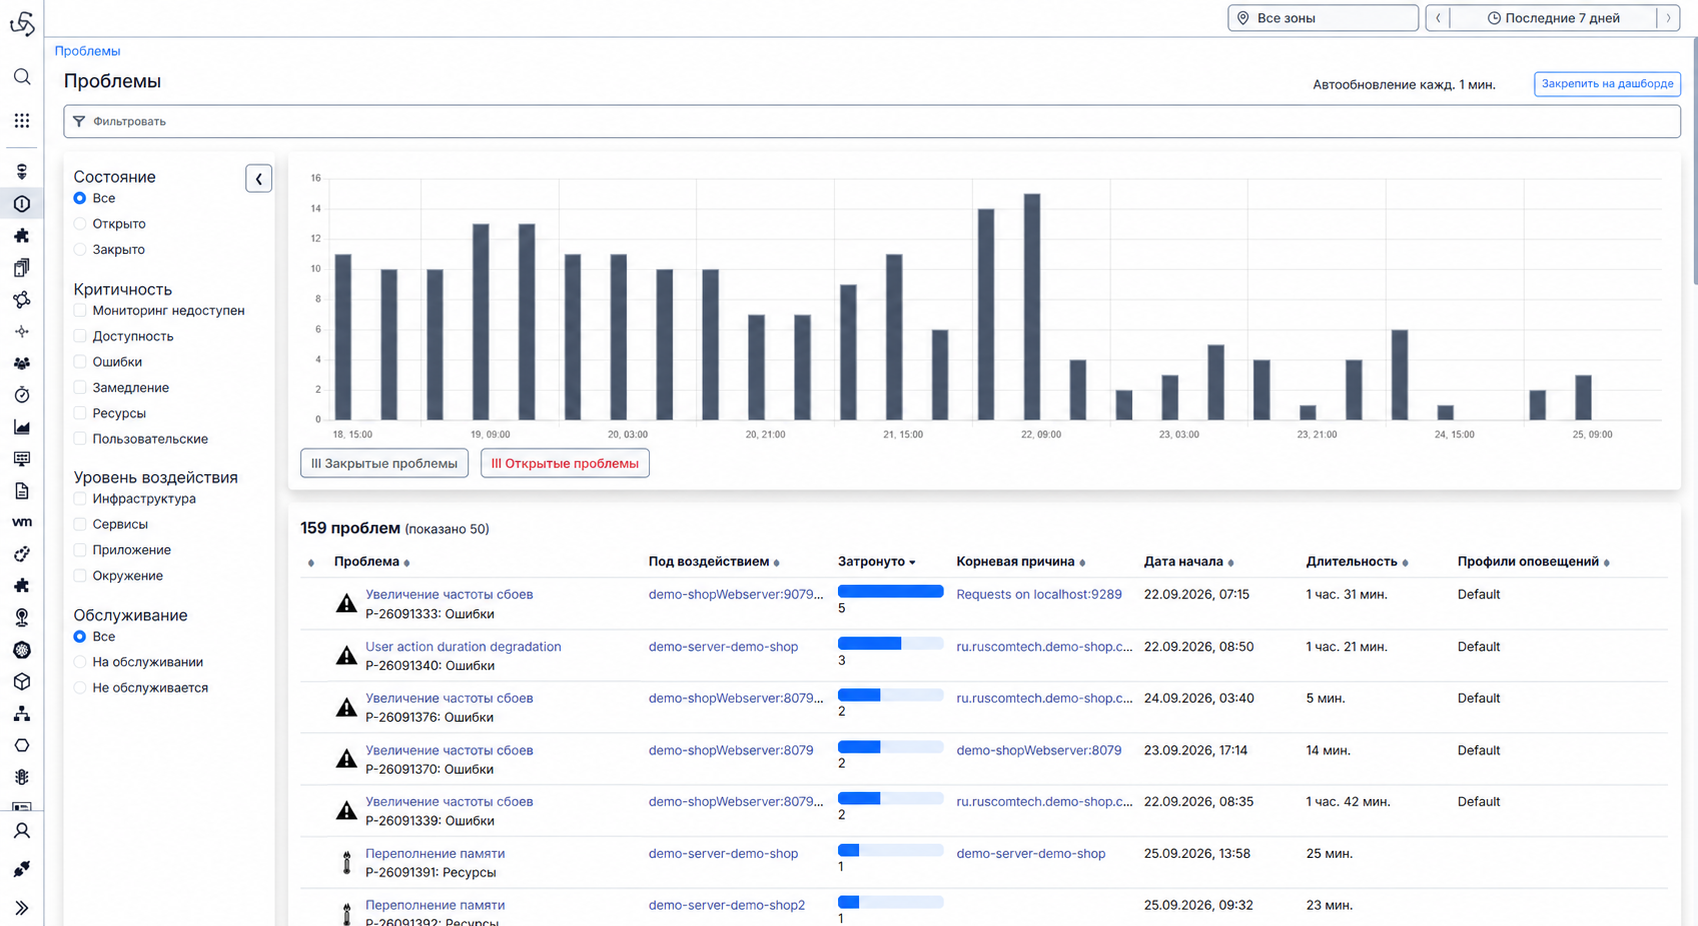Toggle the Открытые проблемы chart series
Image resolution: width=1698 pixels, height=926 pixels.
pos(565,464)
